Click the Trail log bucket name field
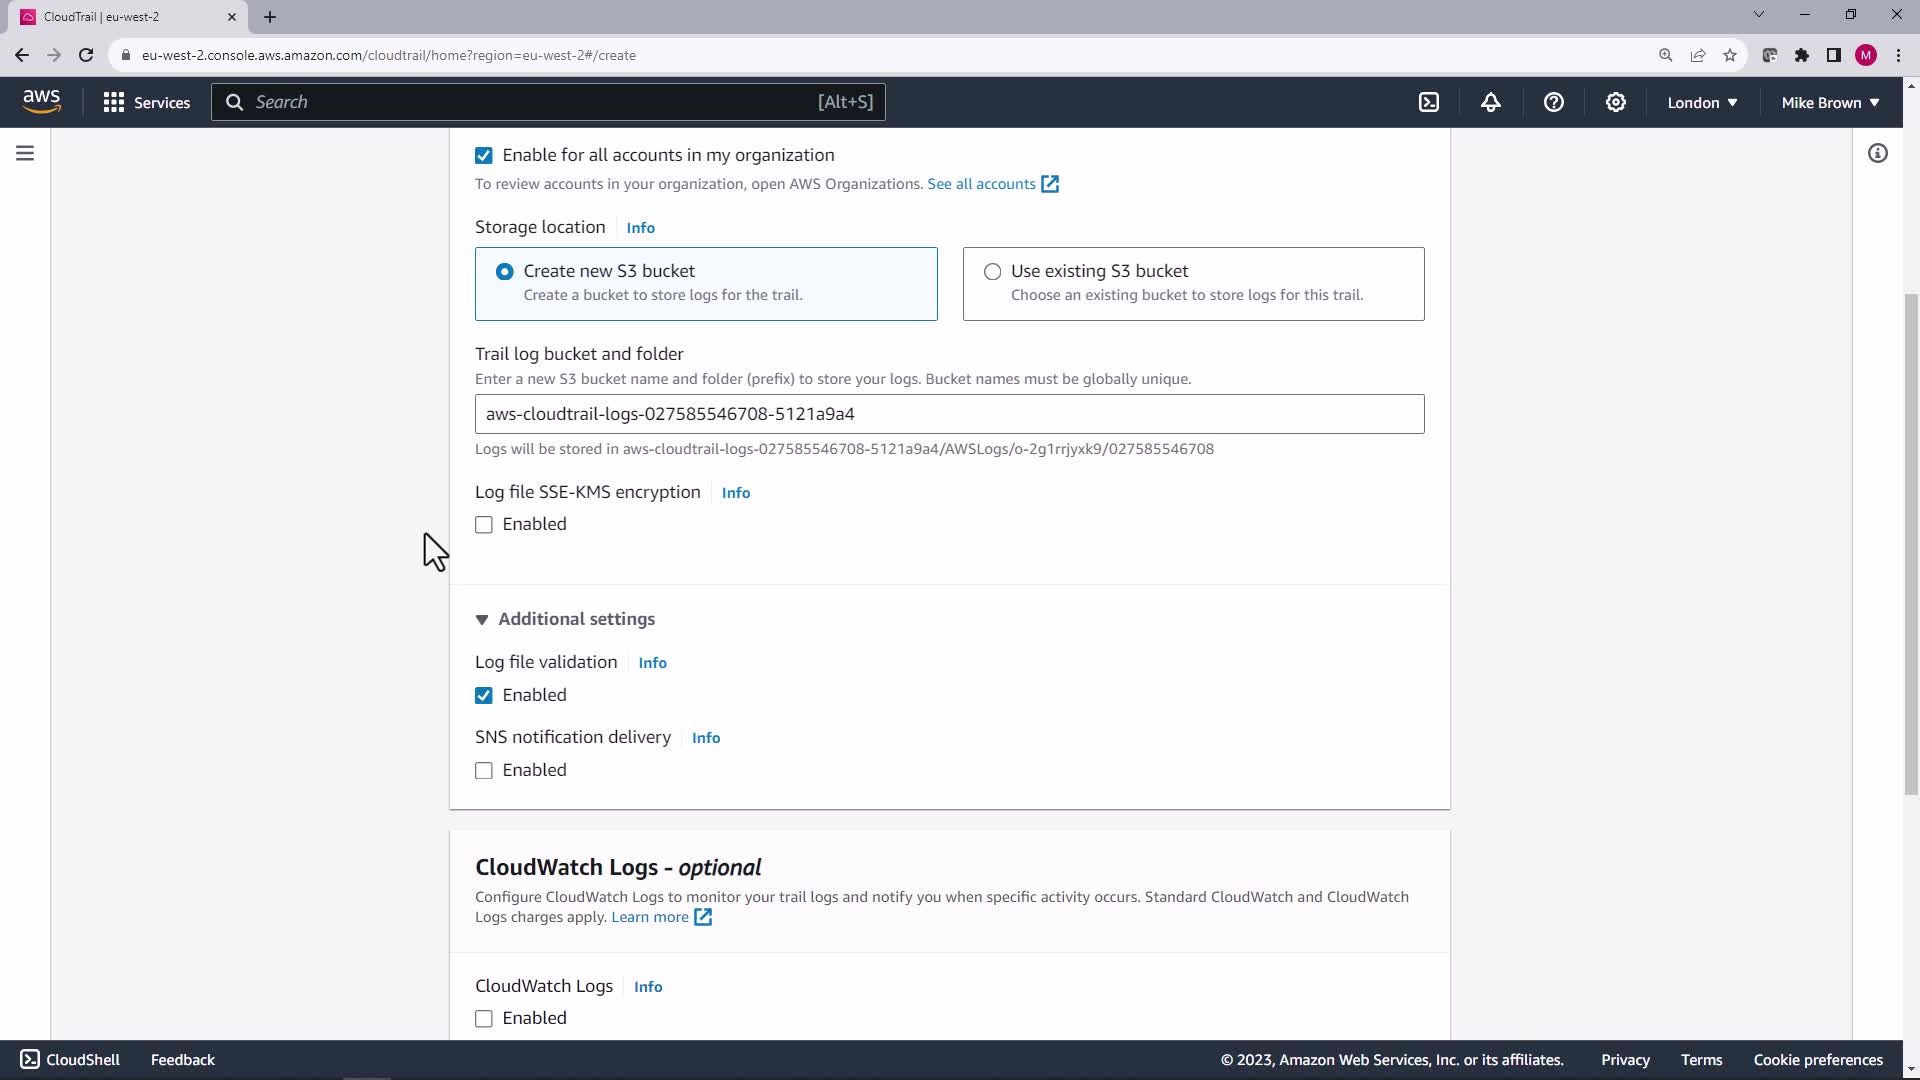Viewport: 1920px width, 1080px height. click(x=948, y=414)
